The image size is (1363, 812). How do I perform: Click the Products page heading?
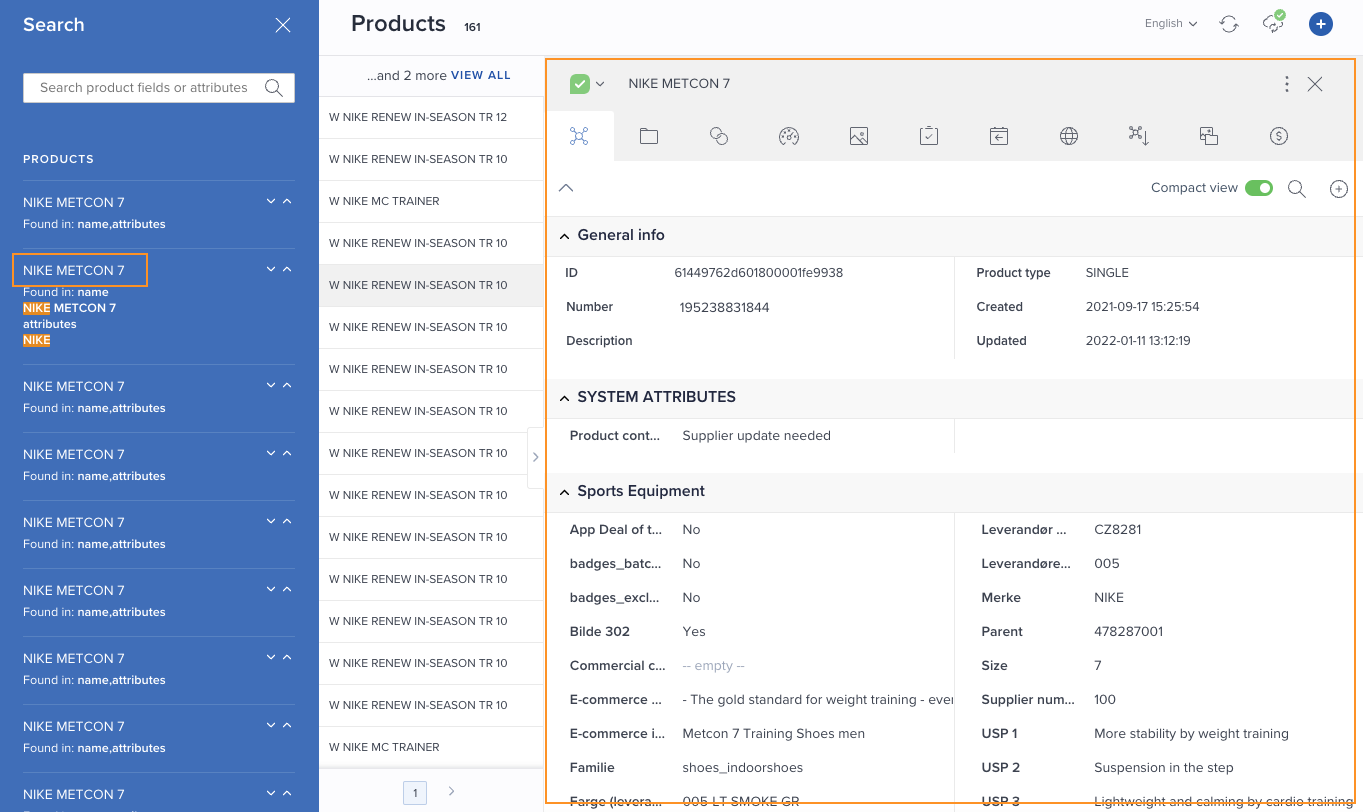[x=398, y=24]
